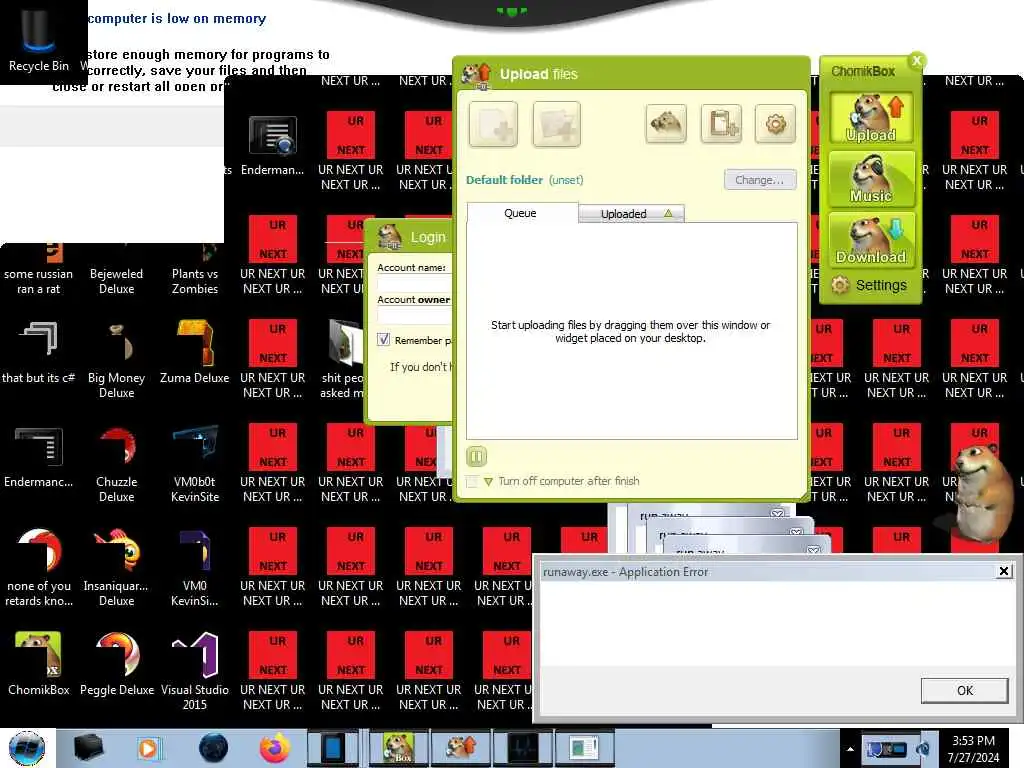
Task: Click the Upload button in ChomikBox widget
Action: [x=871, y=118]
